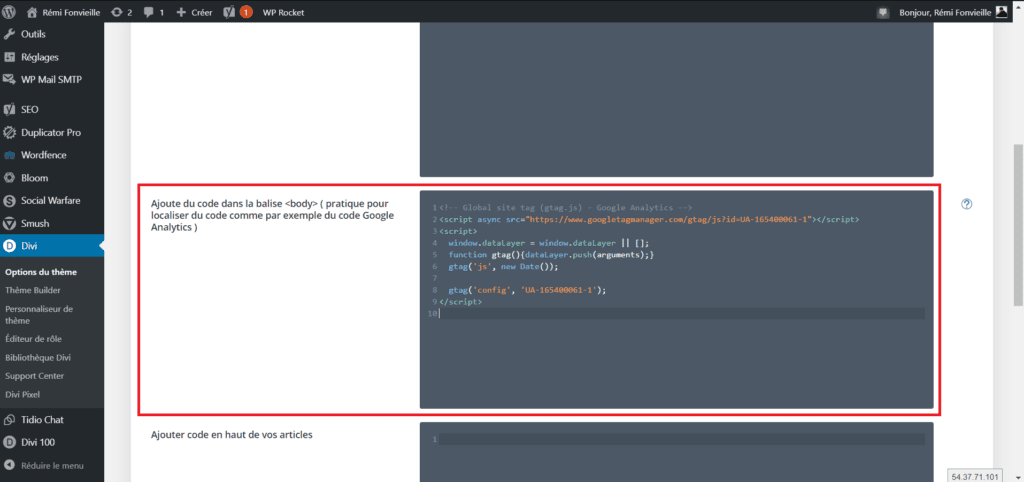Click the page vertical scrollbar

click(x=1017, y=225)
